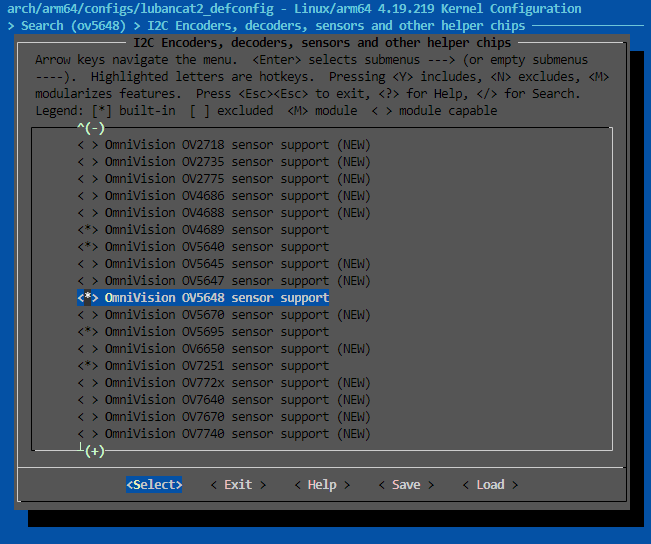Screen dimensions: 651x544
Task: Toggle the OV5640 sensor support option
Action: pyautogui.click(x=88, y=247)
